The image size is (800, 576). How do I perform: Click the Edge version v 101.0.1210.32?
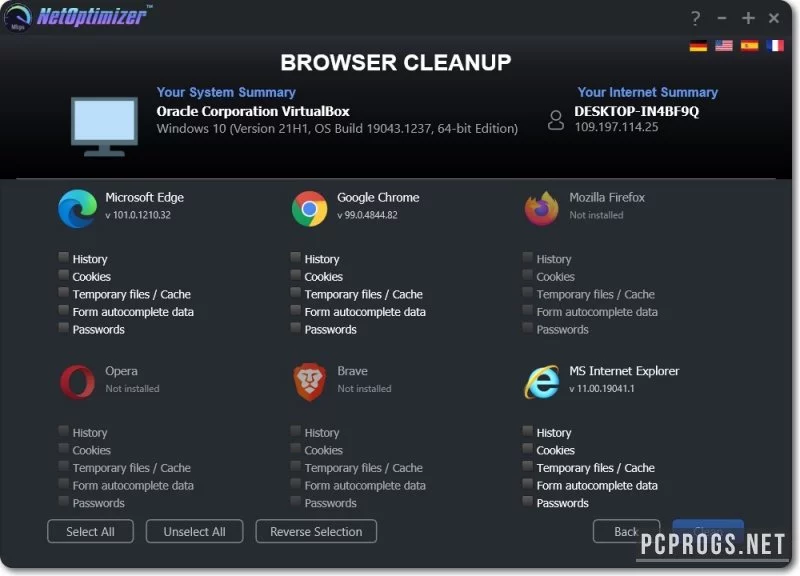click(138, 215)
